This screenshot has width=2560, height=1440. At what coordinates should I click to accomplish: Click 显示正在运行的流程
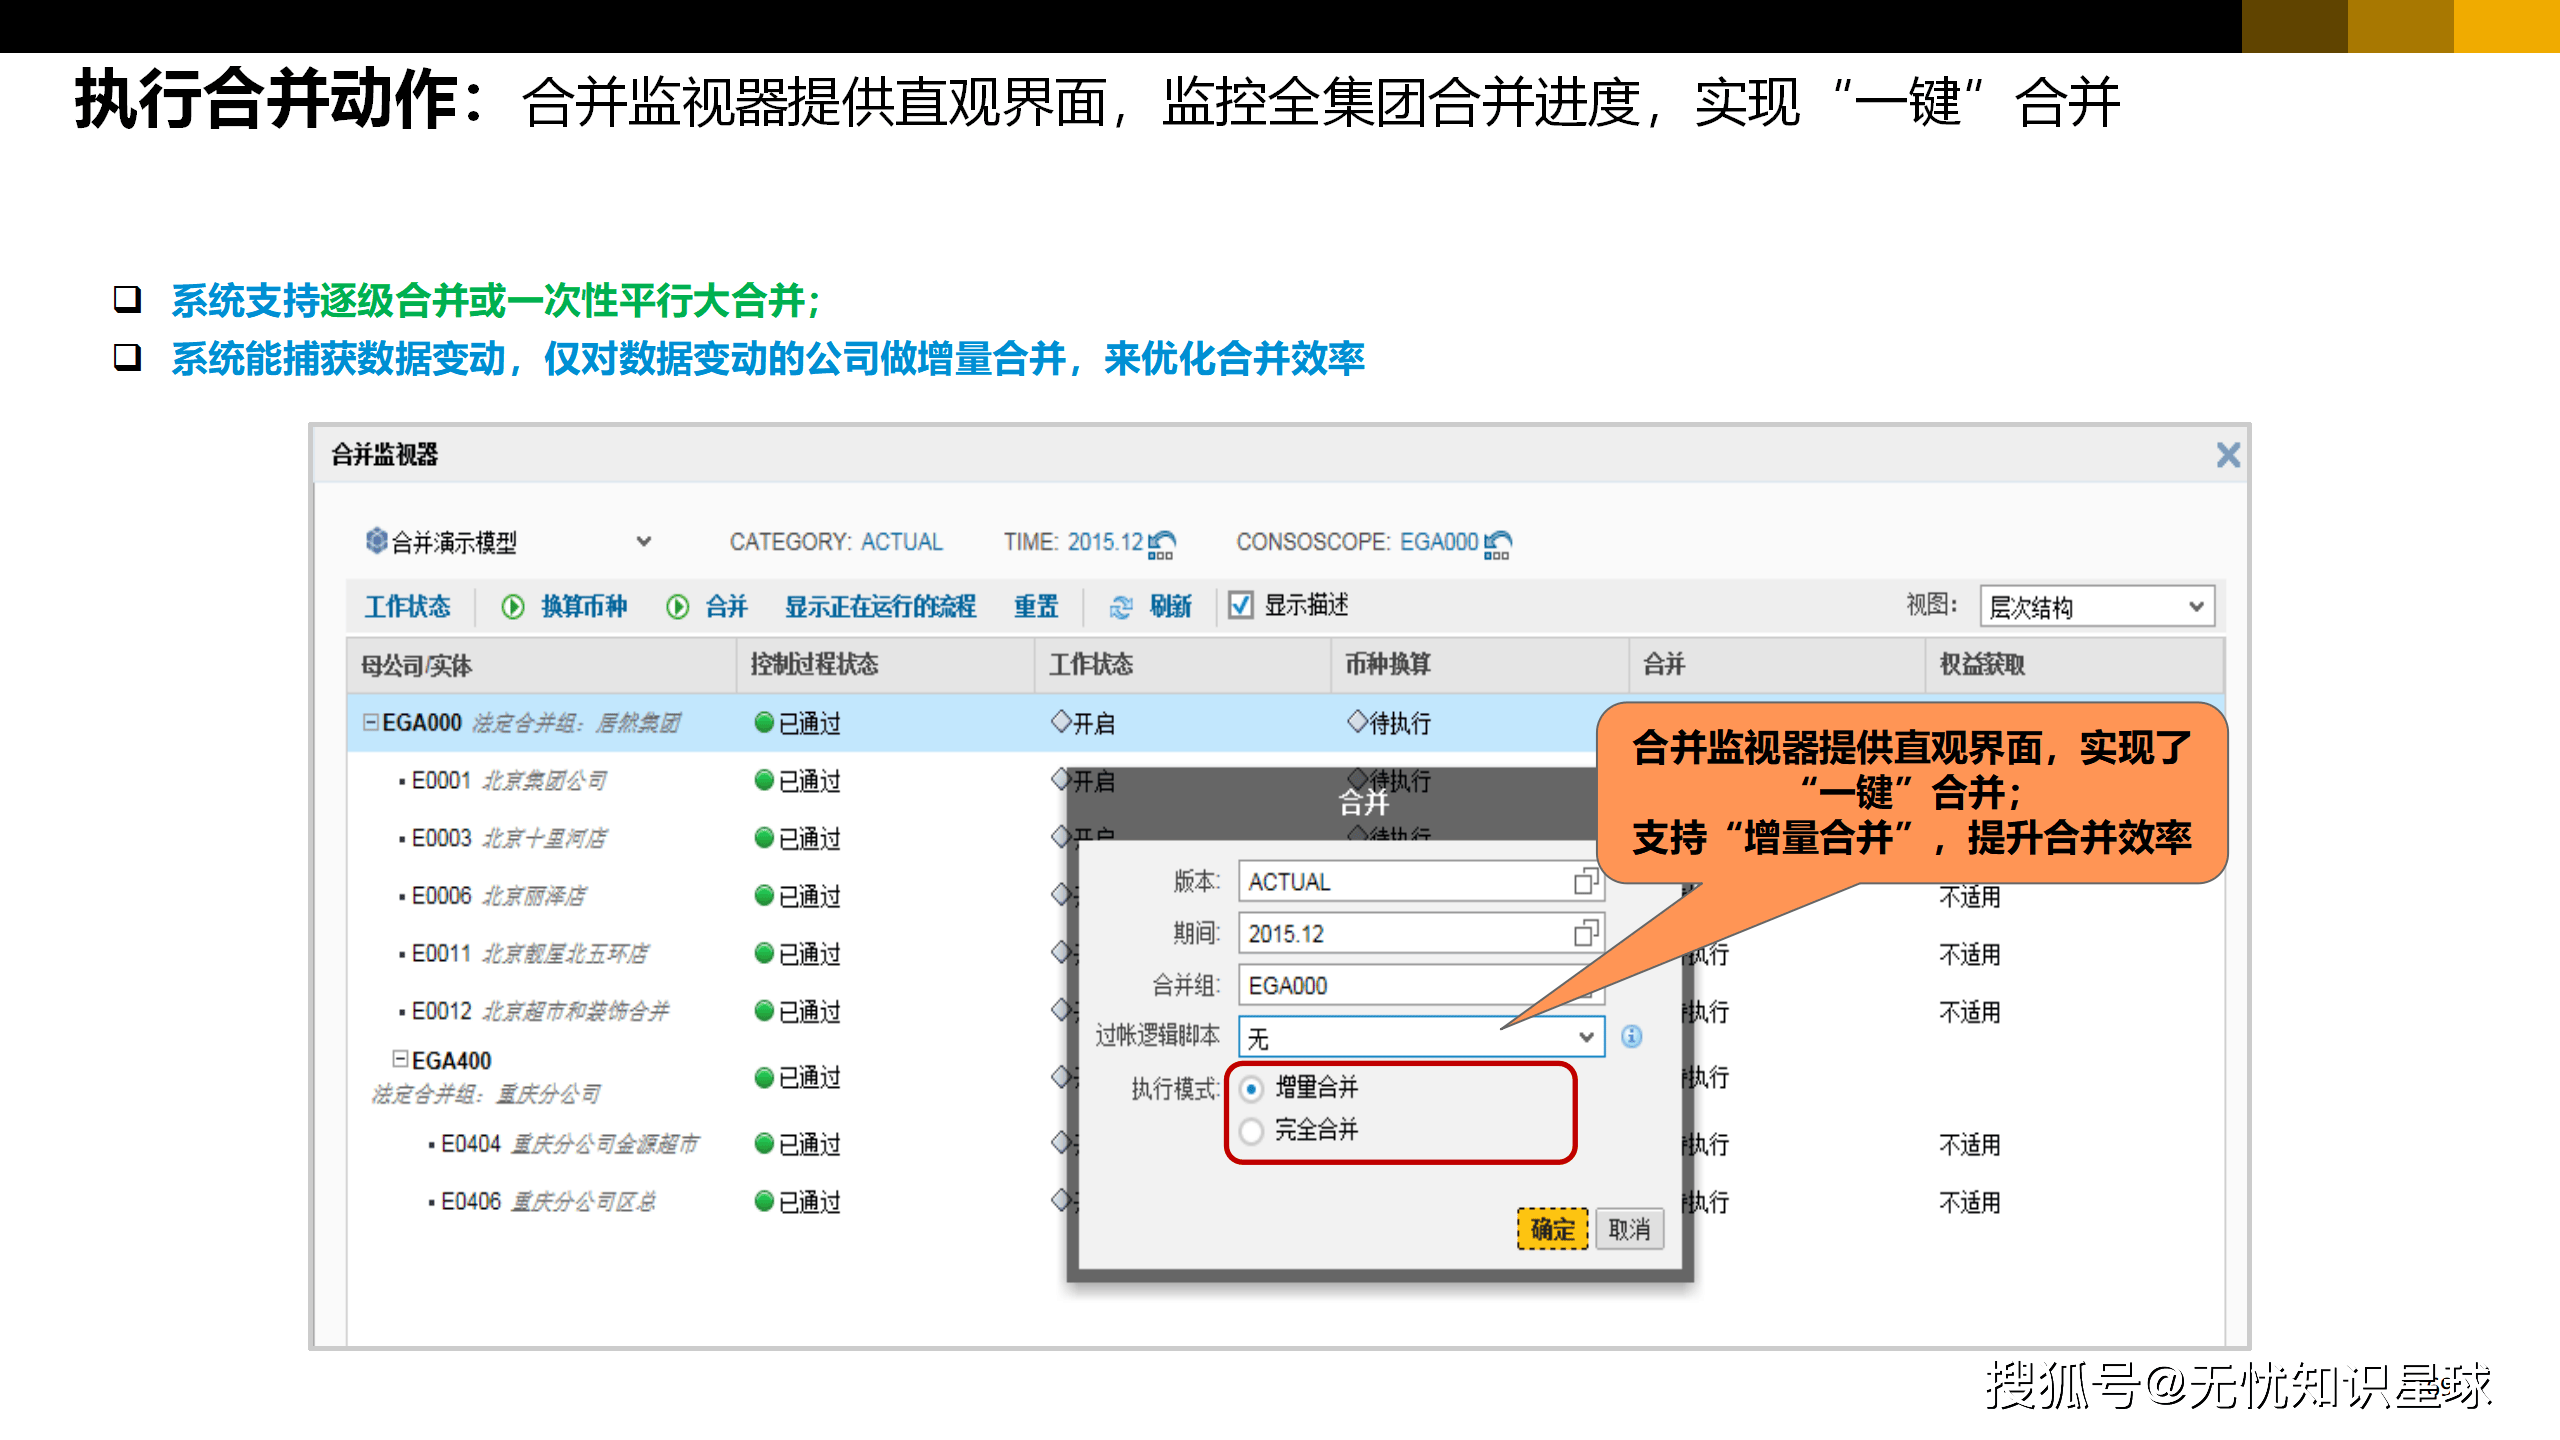pos(880,606)
